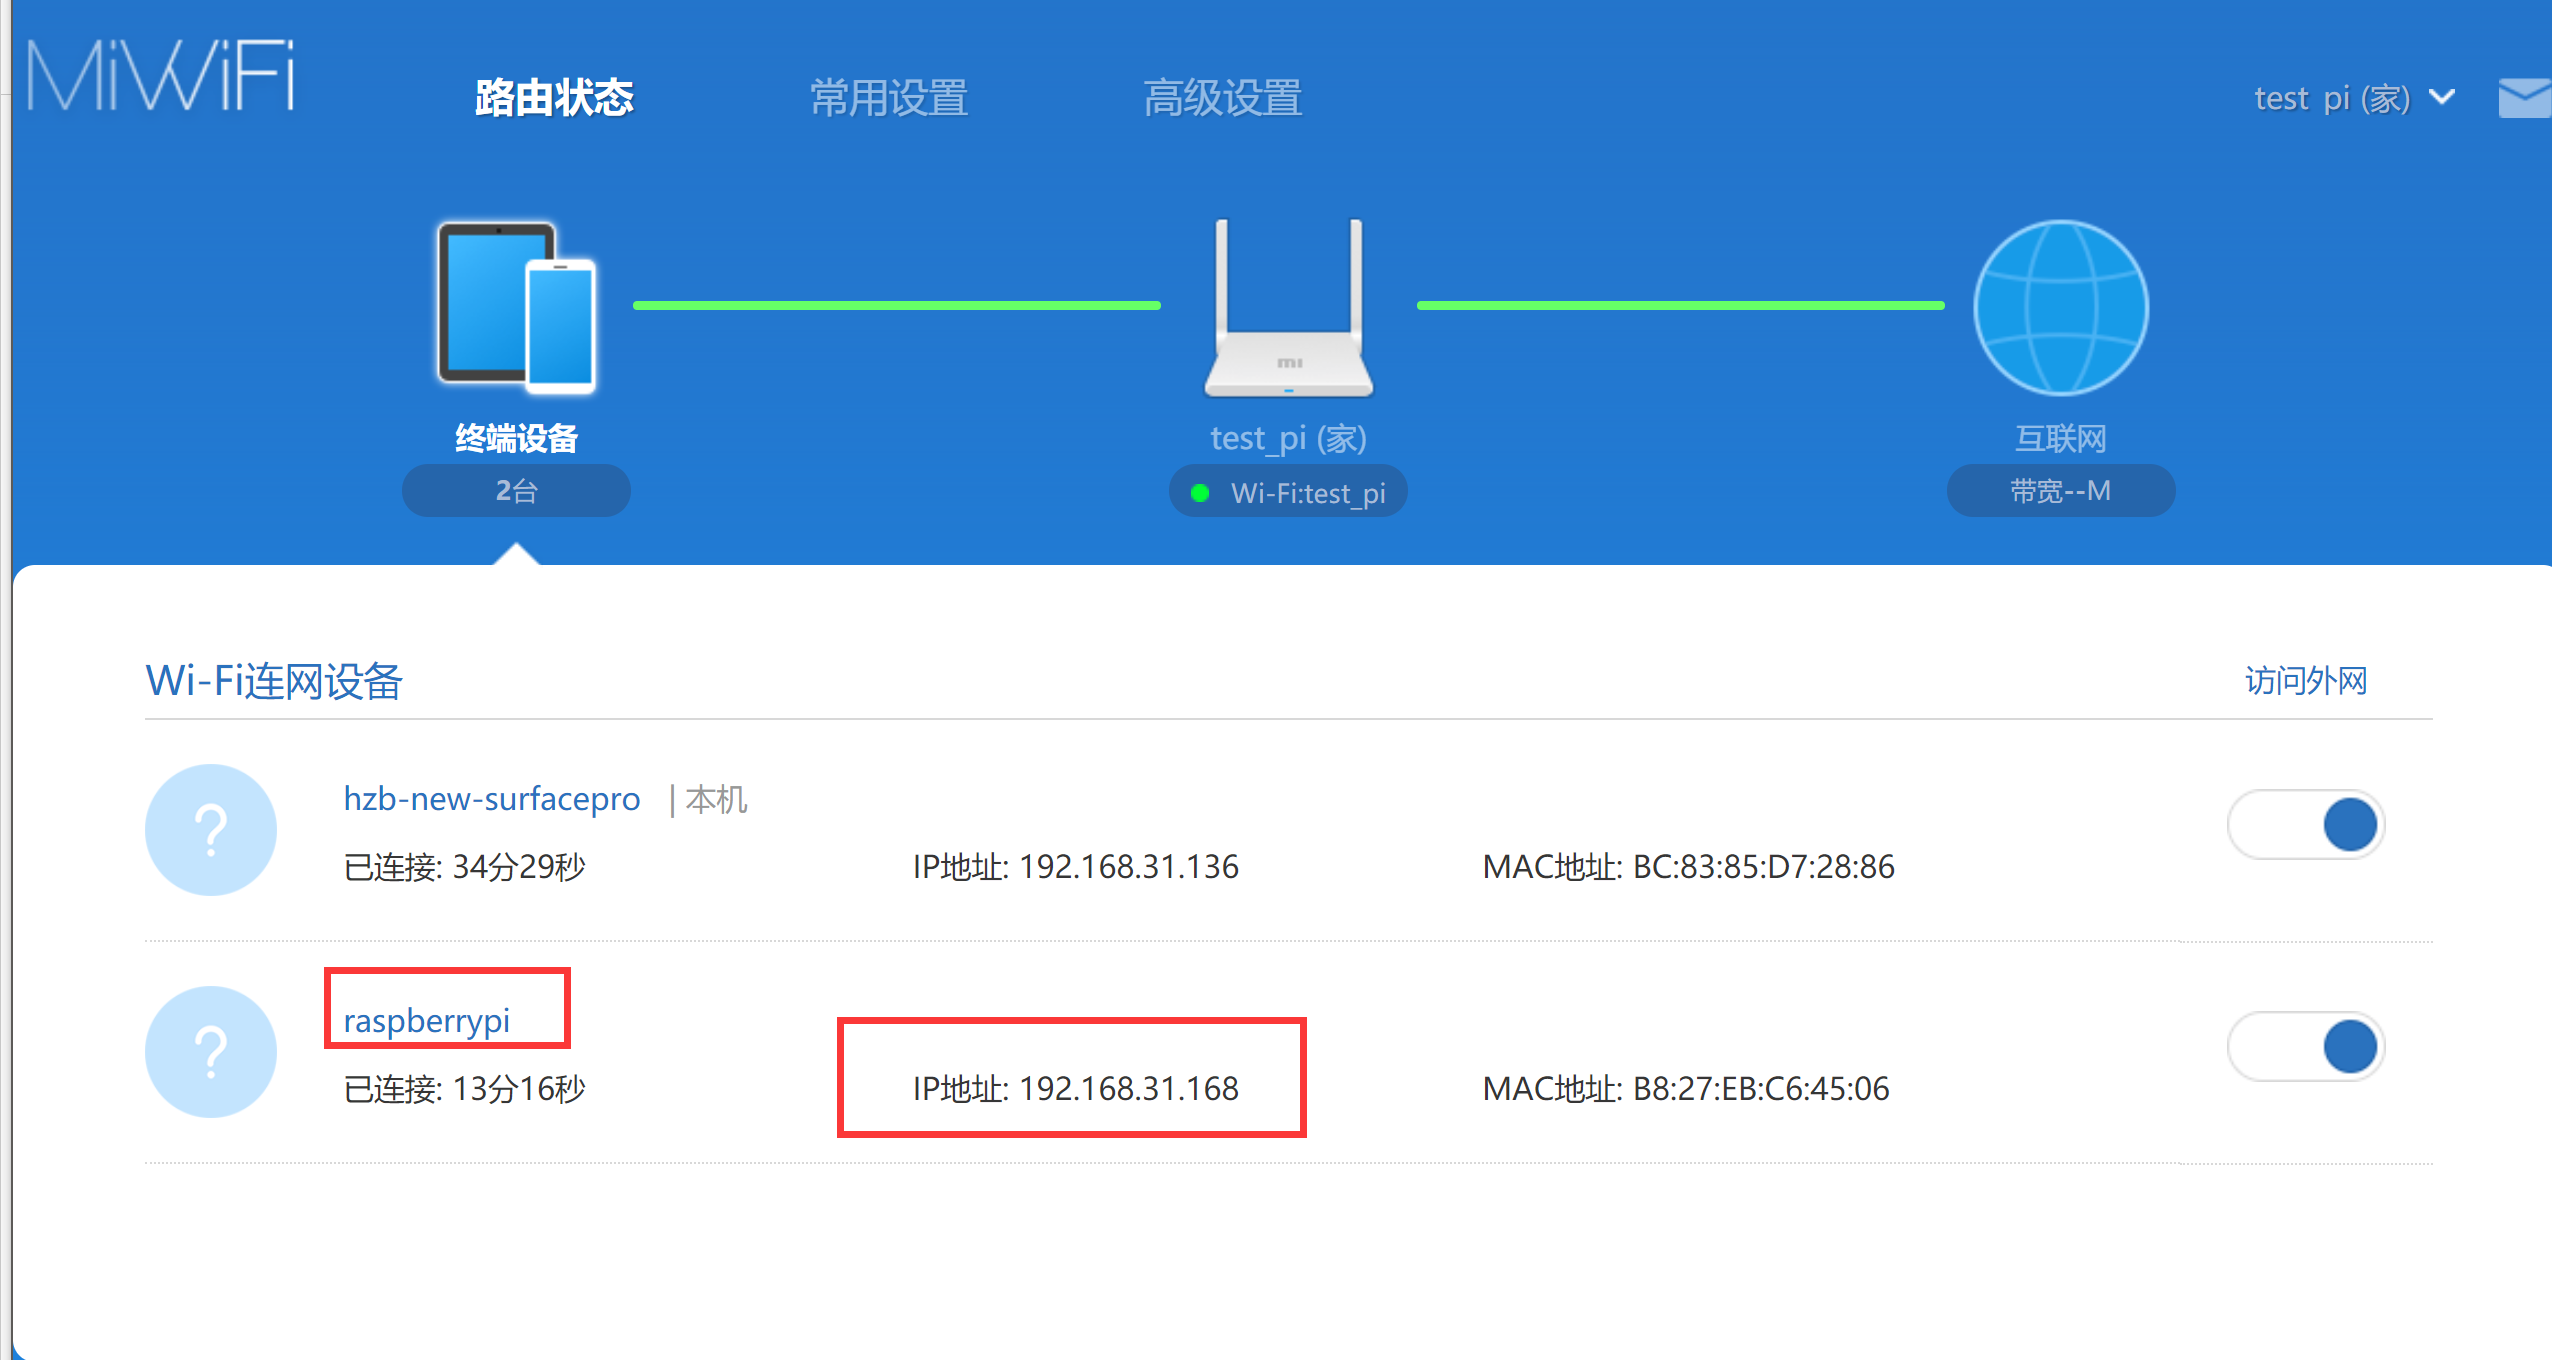2552x1360 pixels.
Task: Open the mail envelope icon
Action: coord(2524,97)
